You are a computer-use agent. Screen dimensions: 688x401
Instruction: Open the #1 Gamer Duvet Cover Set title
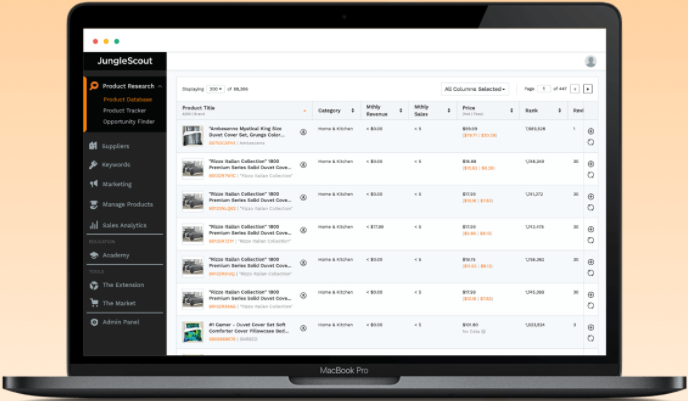[x=249, y=328]
